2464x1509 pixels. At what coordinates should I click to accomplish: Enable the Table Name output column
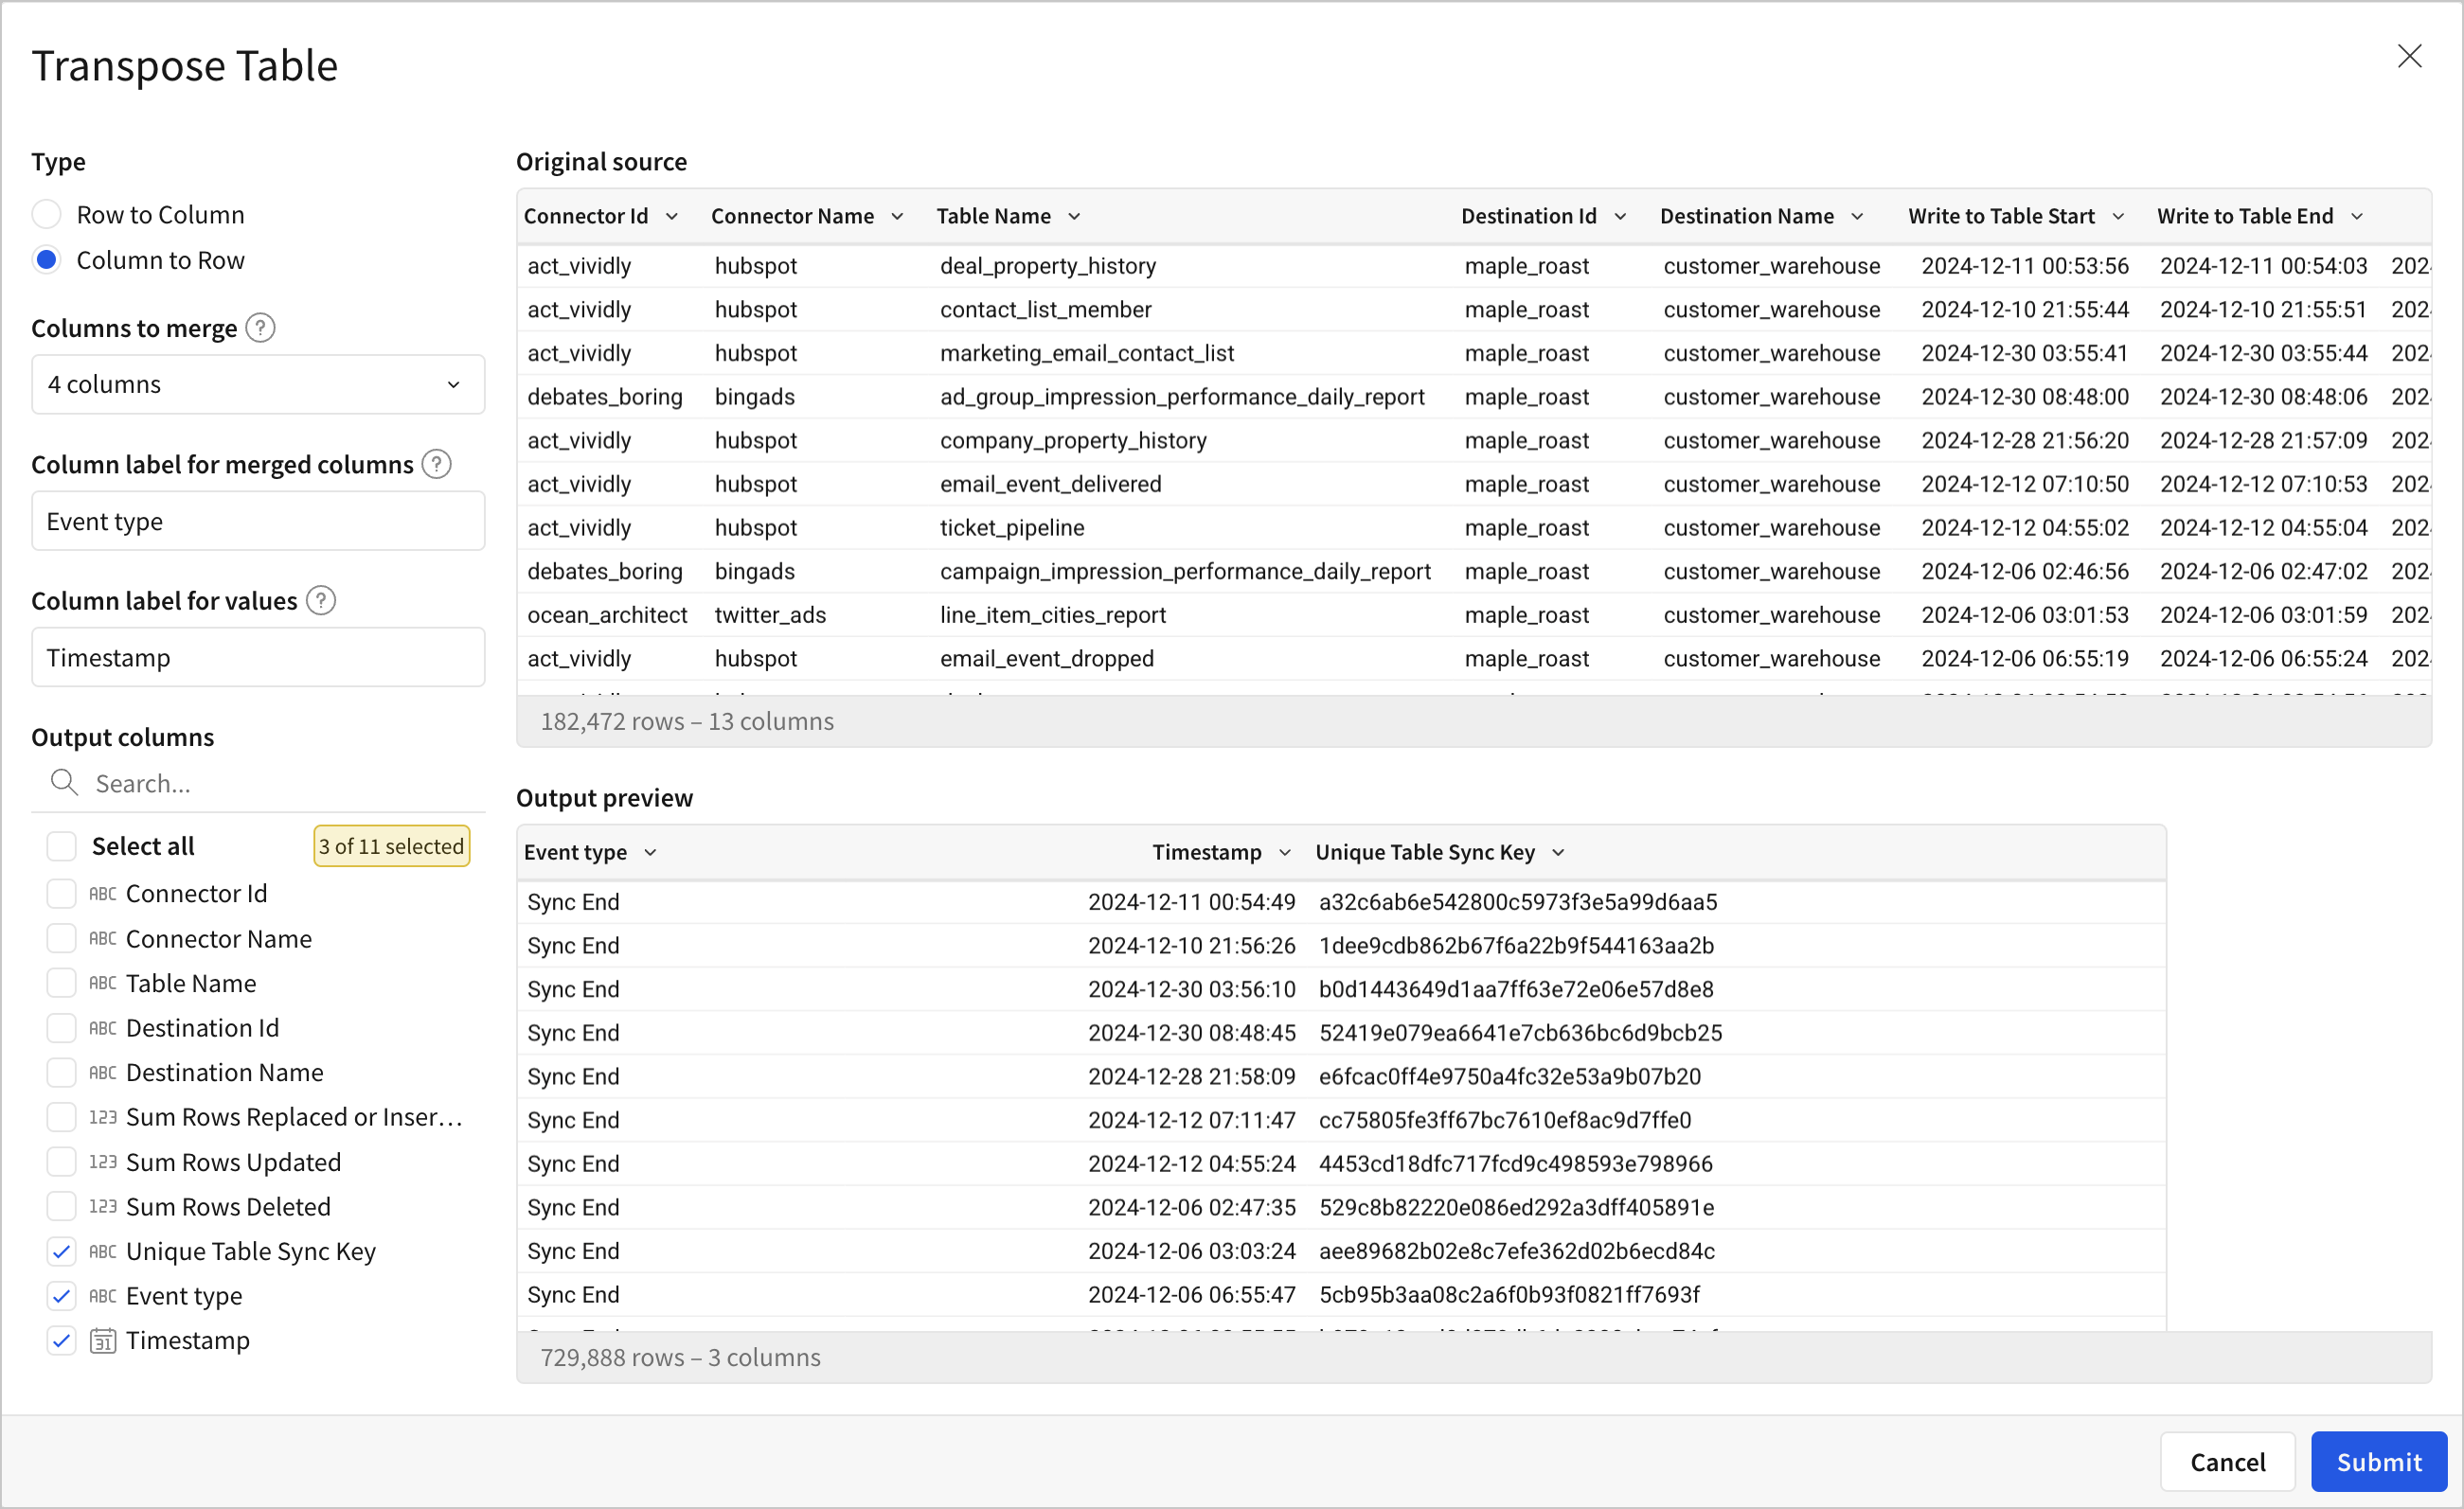pos(62,983)
